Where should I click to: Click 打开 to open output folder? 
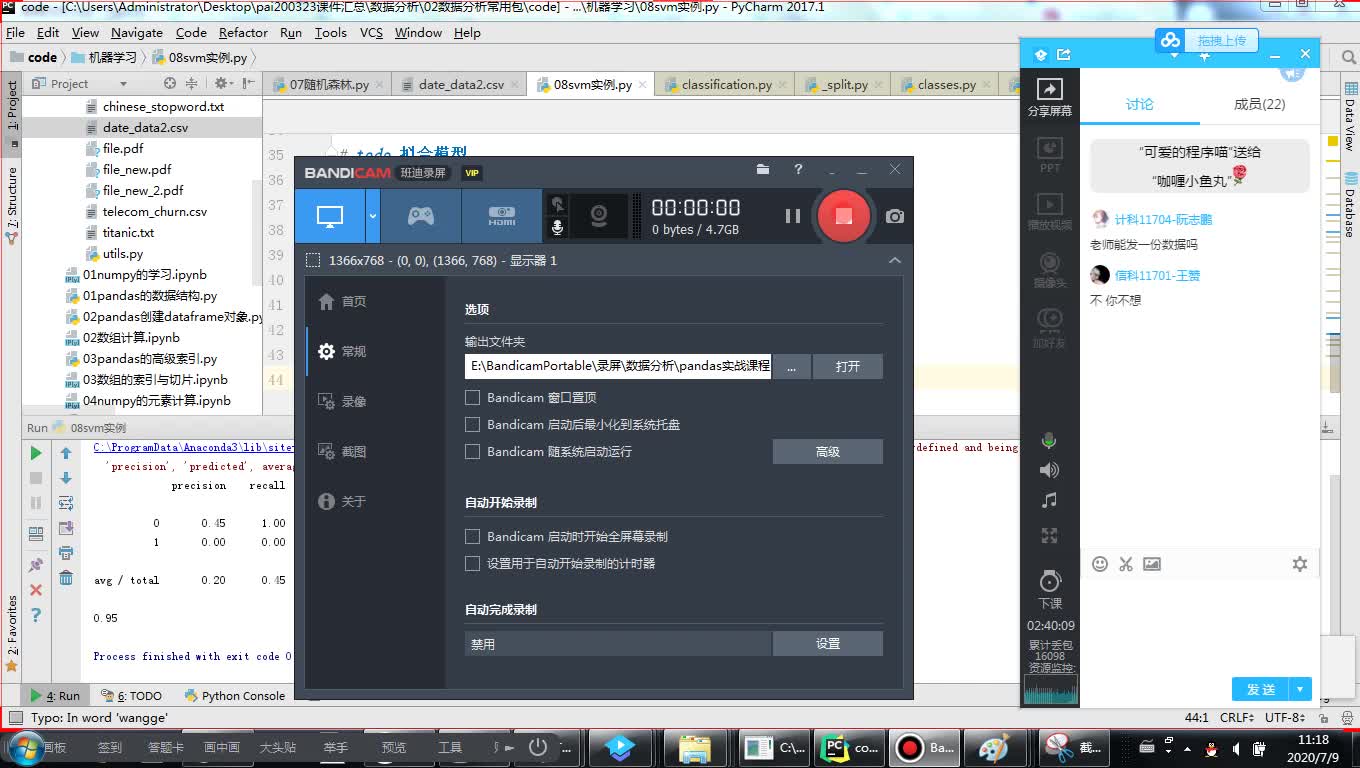tap(848, 366)
